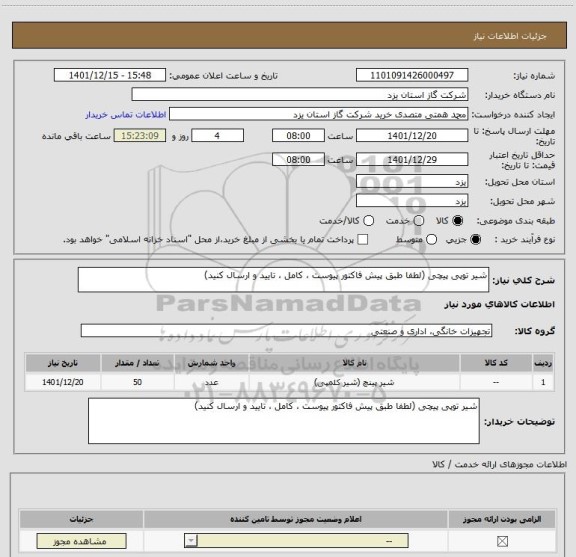Click the اعلام وضعیت مجوز column header

click(x=296, y=519)
